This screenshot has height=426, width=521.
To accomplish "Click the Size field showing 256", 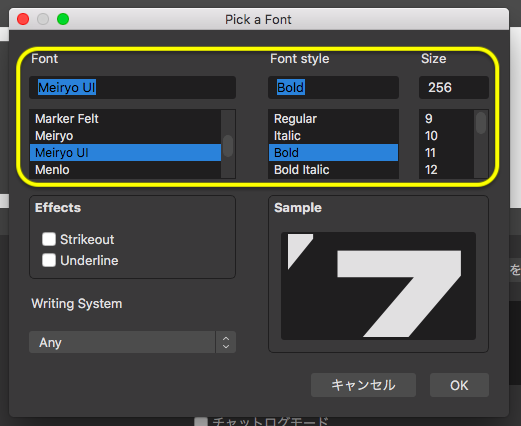I will pos(454,87).
